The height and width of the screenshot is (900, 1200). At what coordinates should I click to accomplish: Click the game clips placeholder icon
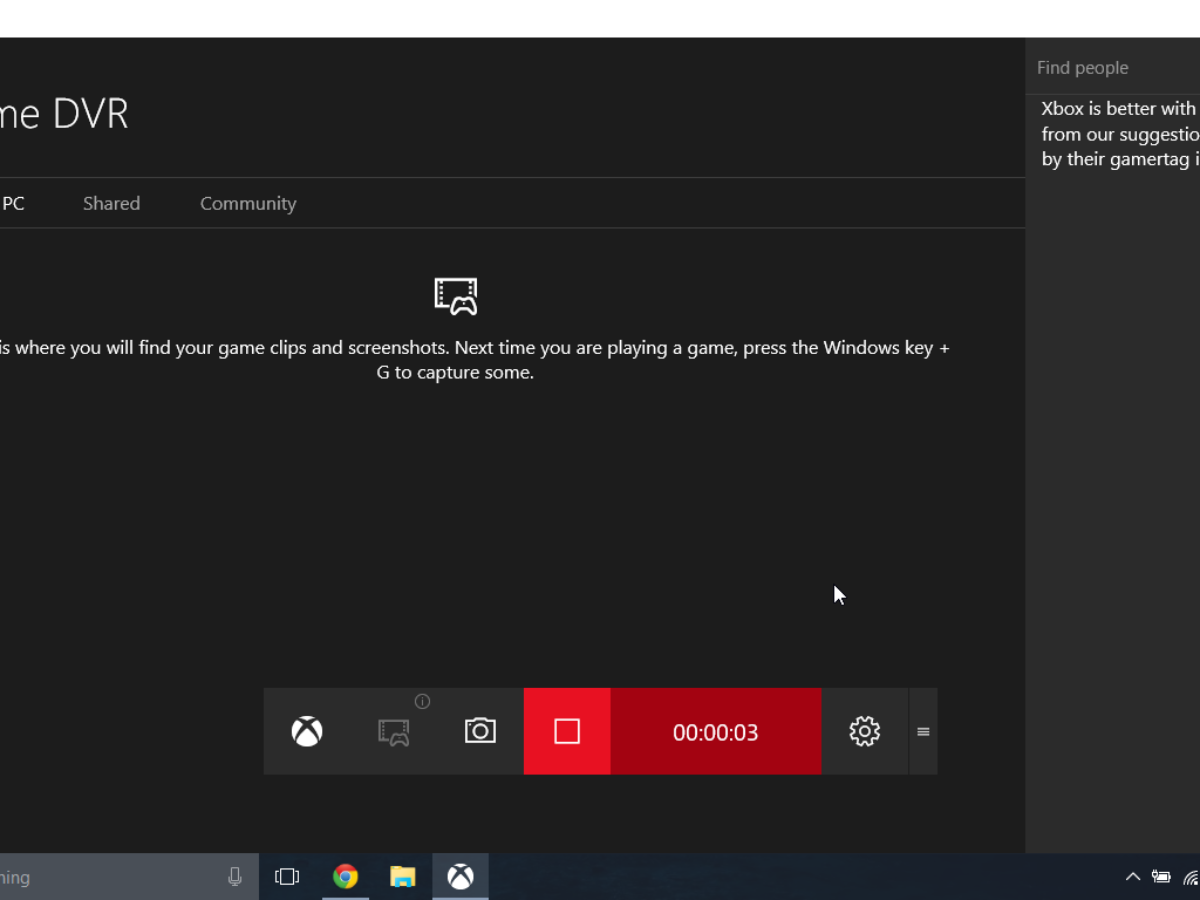[456, 296]
